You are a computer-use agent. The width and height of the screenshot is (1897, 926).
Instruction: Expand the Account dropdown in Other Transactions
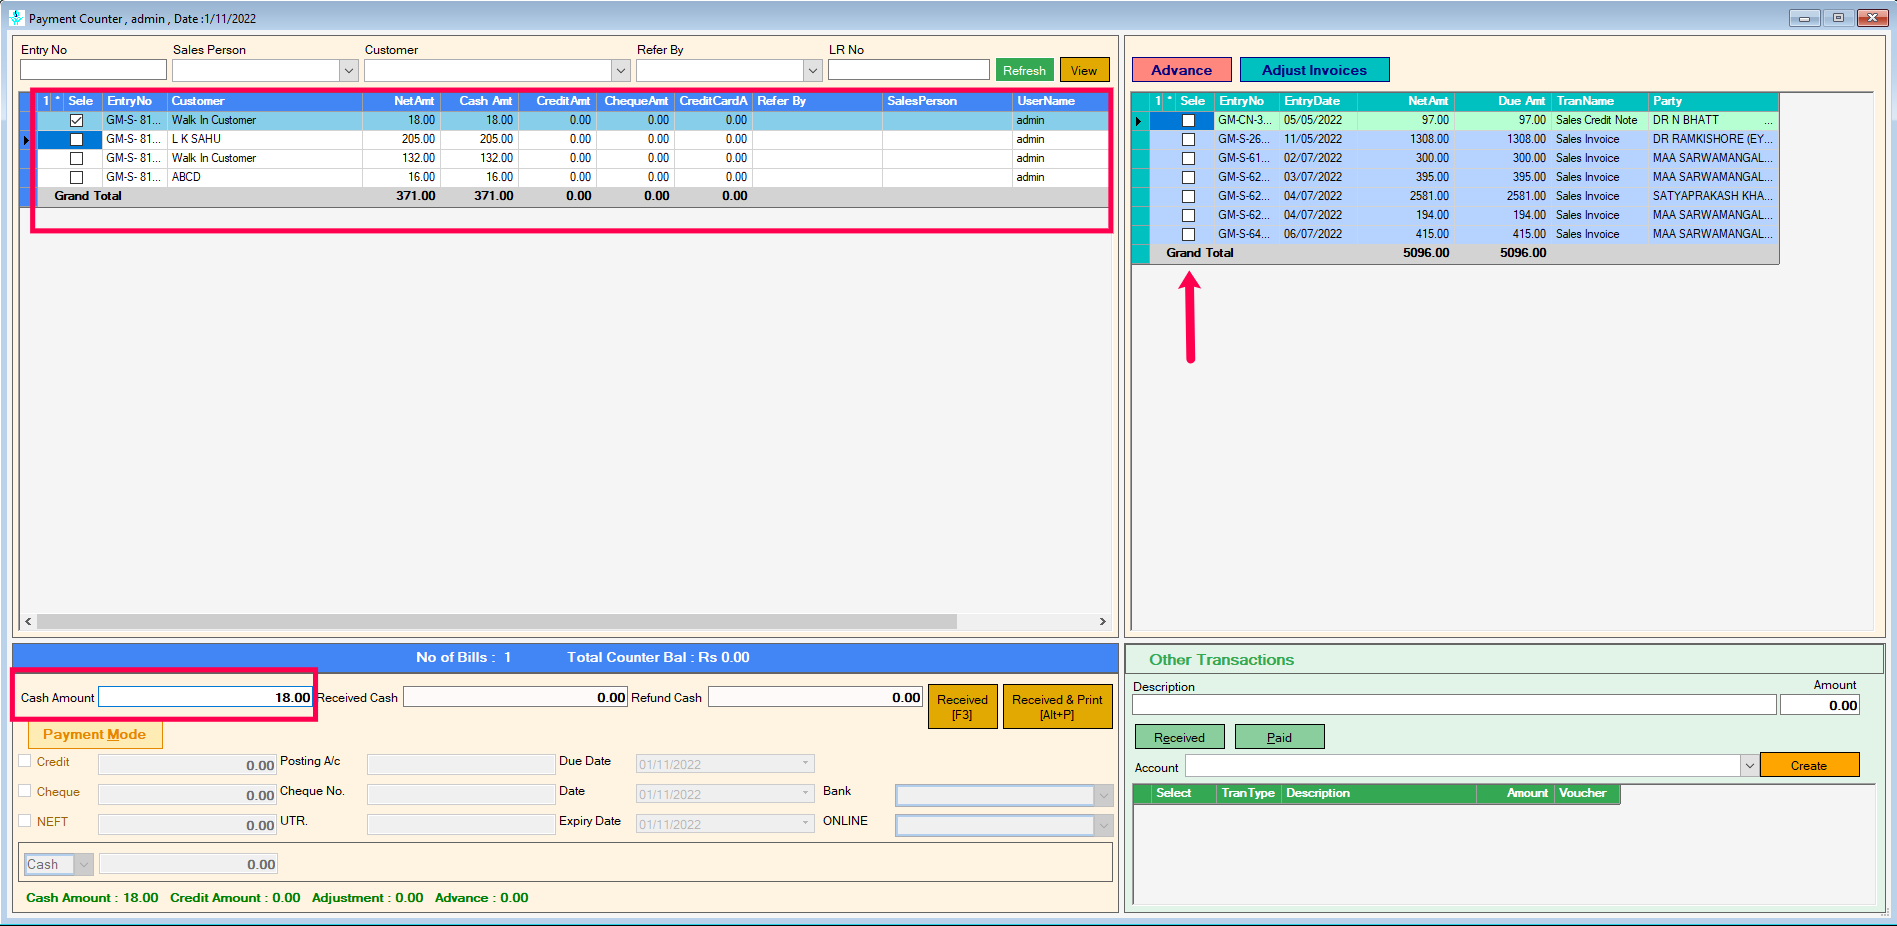1749,766
